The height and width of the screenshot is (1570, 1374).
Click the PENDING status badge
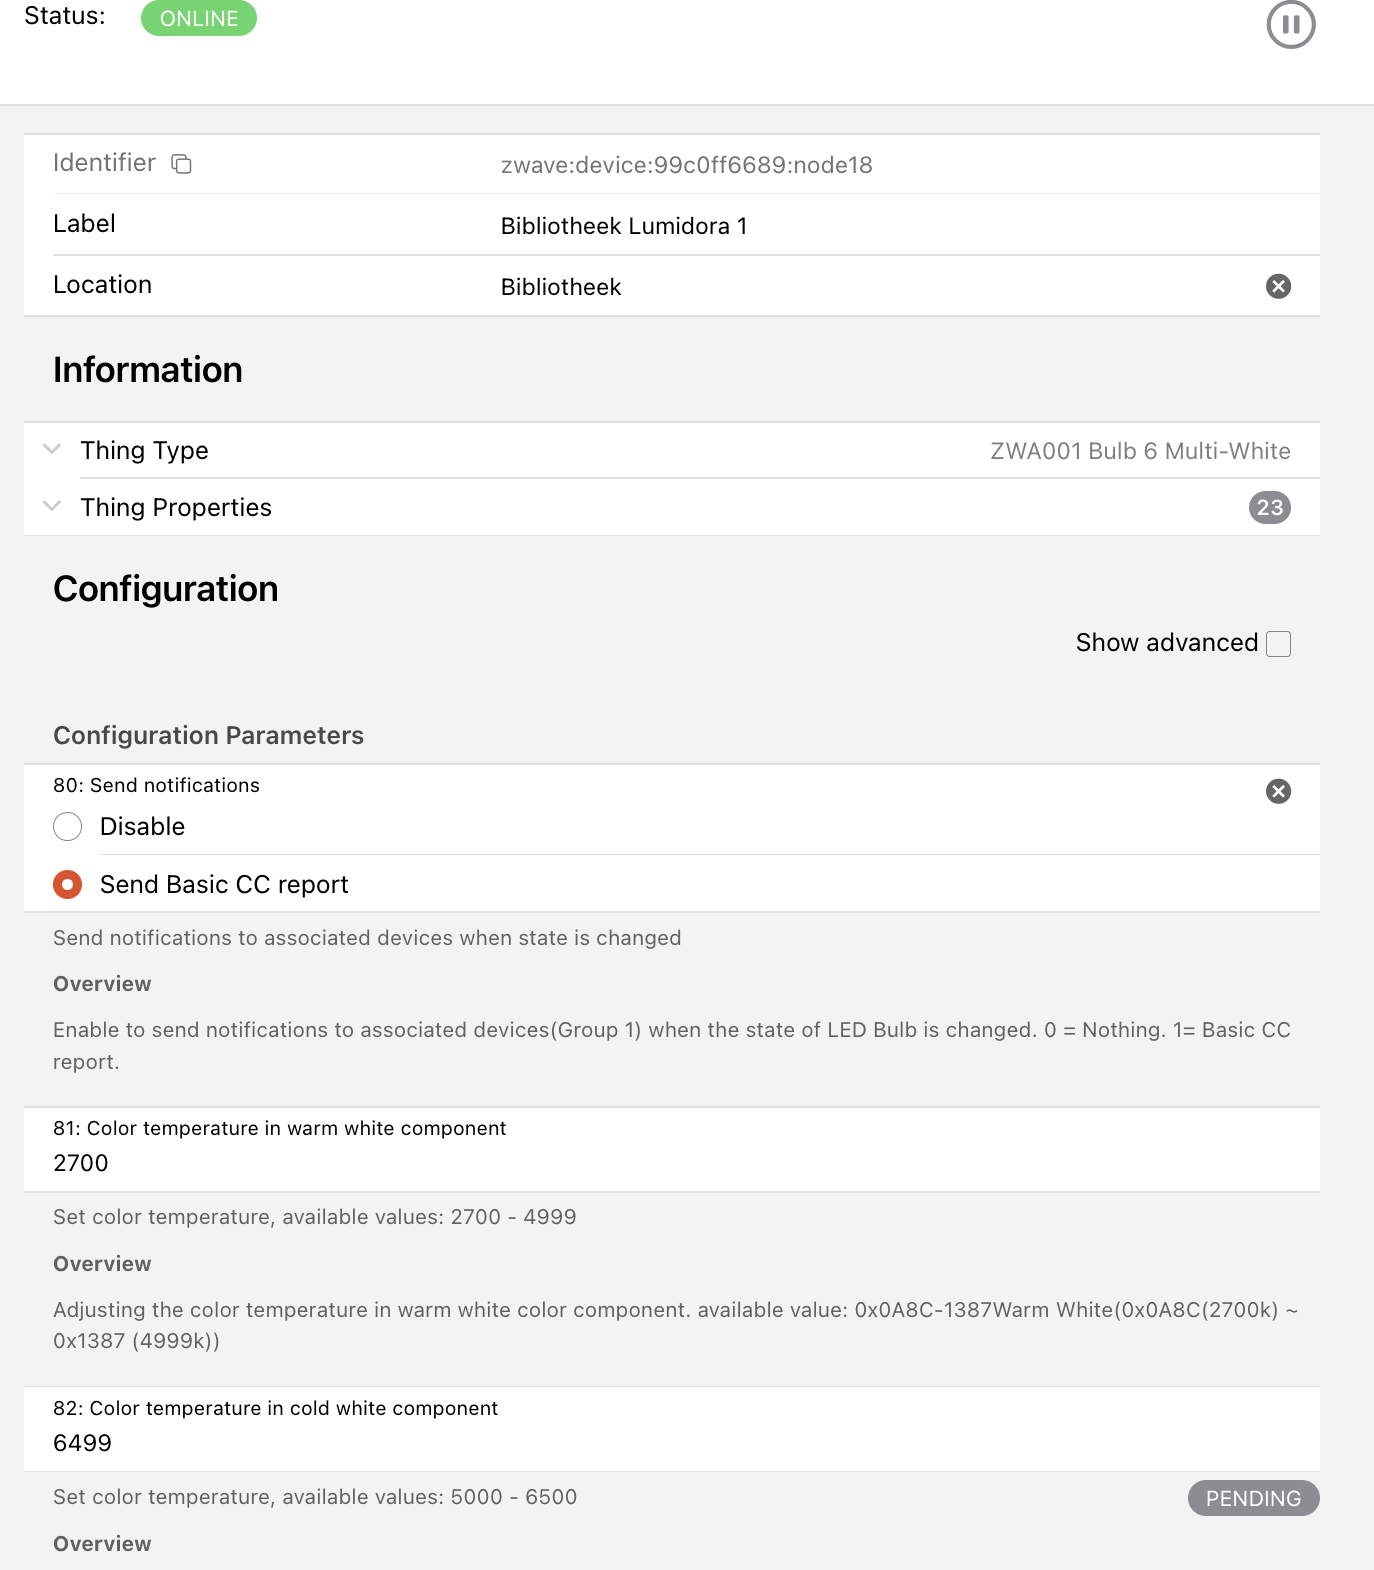(1253, 1498)
